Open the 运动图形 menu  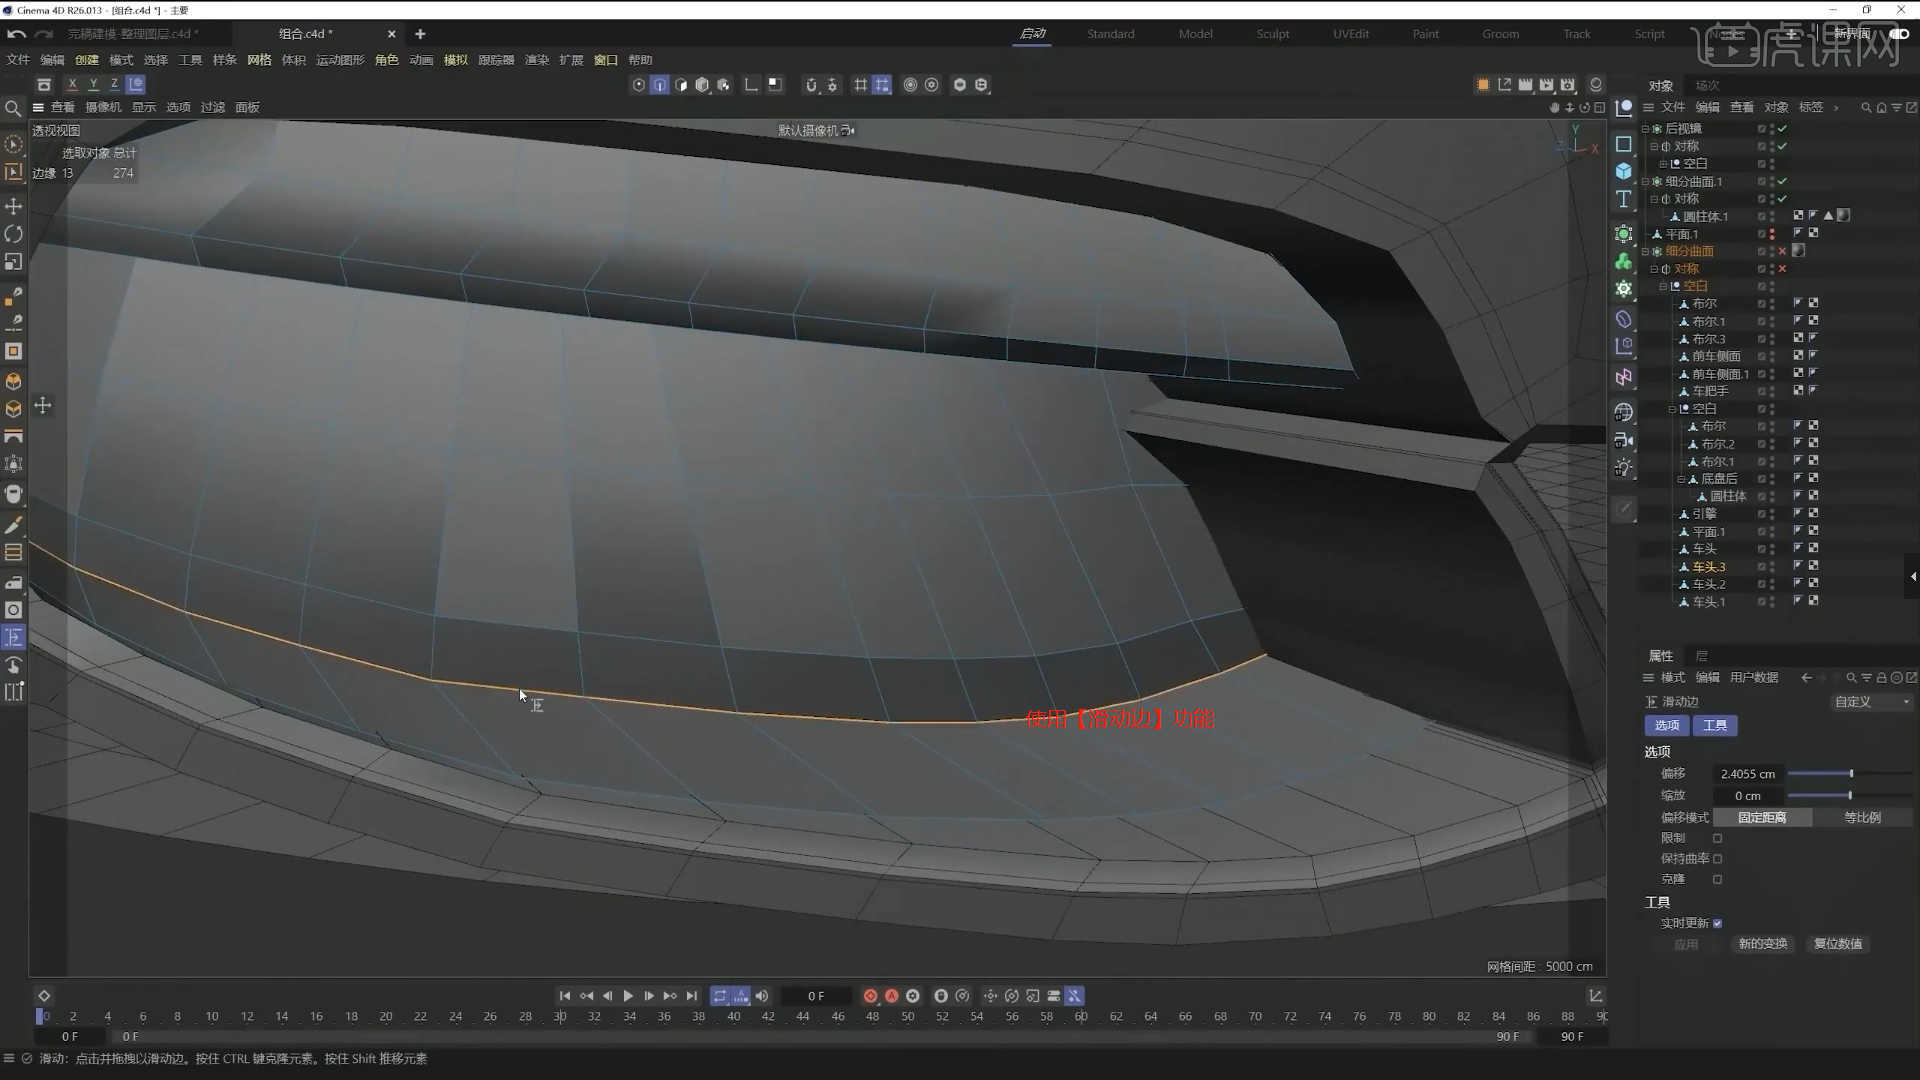click(x=340, y=60)
